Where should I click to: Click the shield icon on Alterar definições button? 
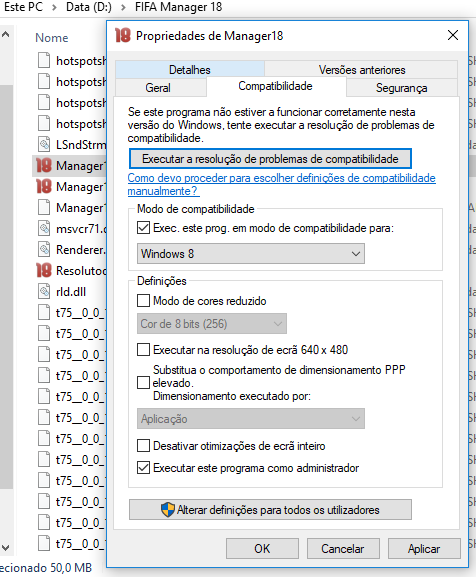coord(168,510)
